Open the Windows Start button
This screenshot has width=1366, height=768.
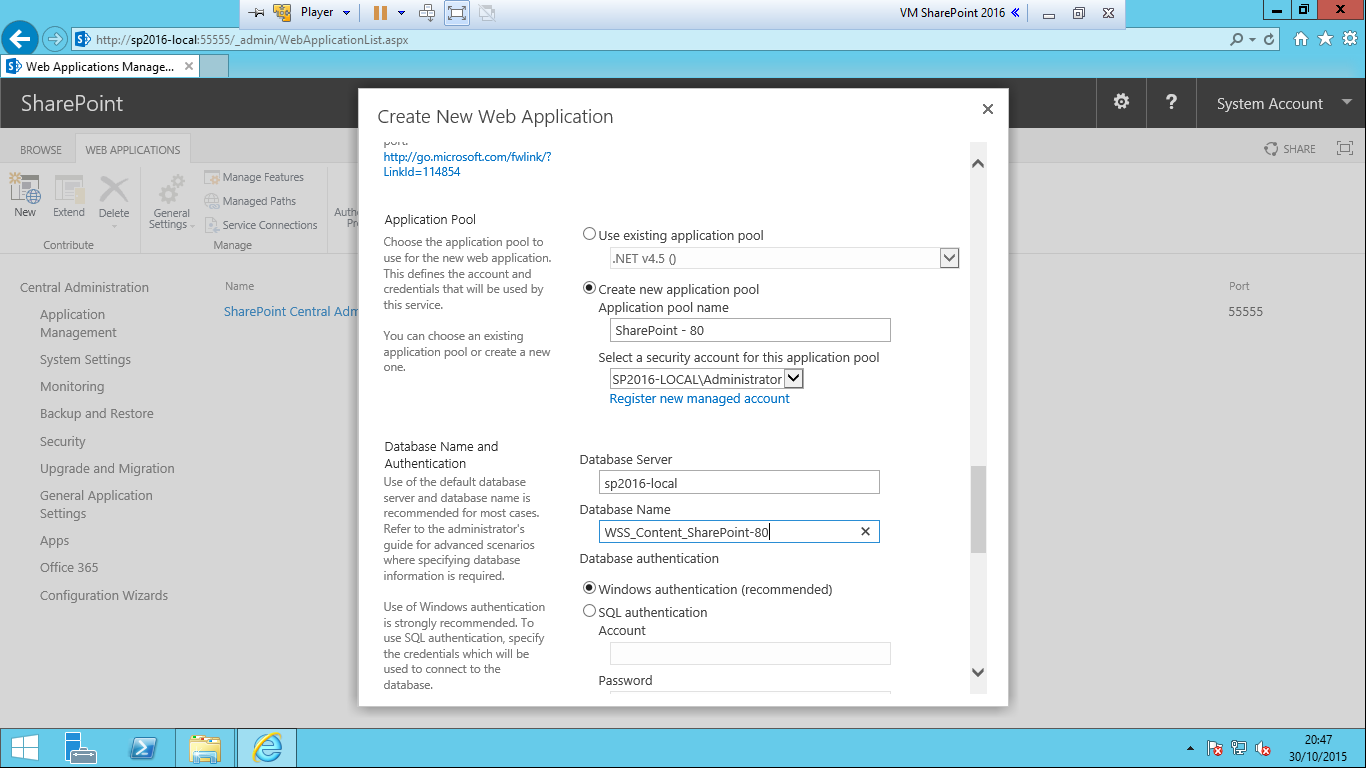point(24,748)
